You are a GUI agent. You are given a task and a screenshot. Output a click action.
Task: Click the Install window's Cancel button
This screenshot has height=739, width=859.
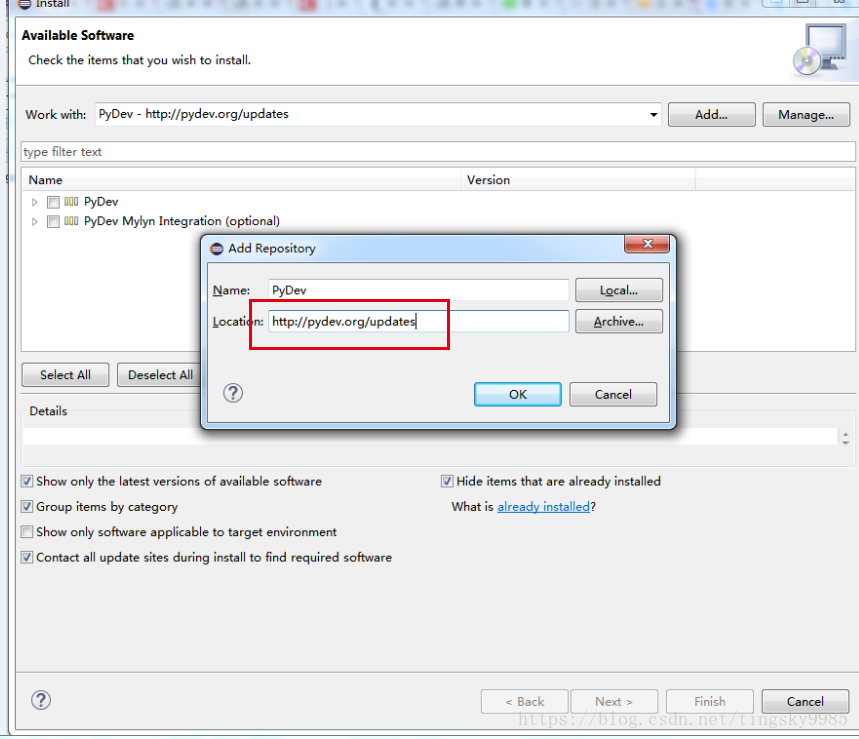805,701
